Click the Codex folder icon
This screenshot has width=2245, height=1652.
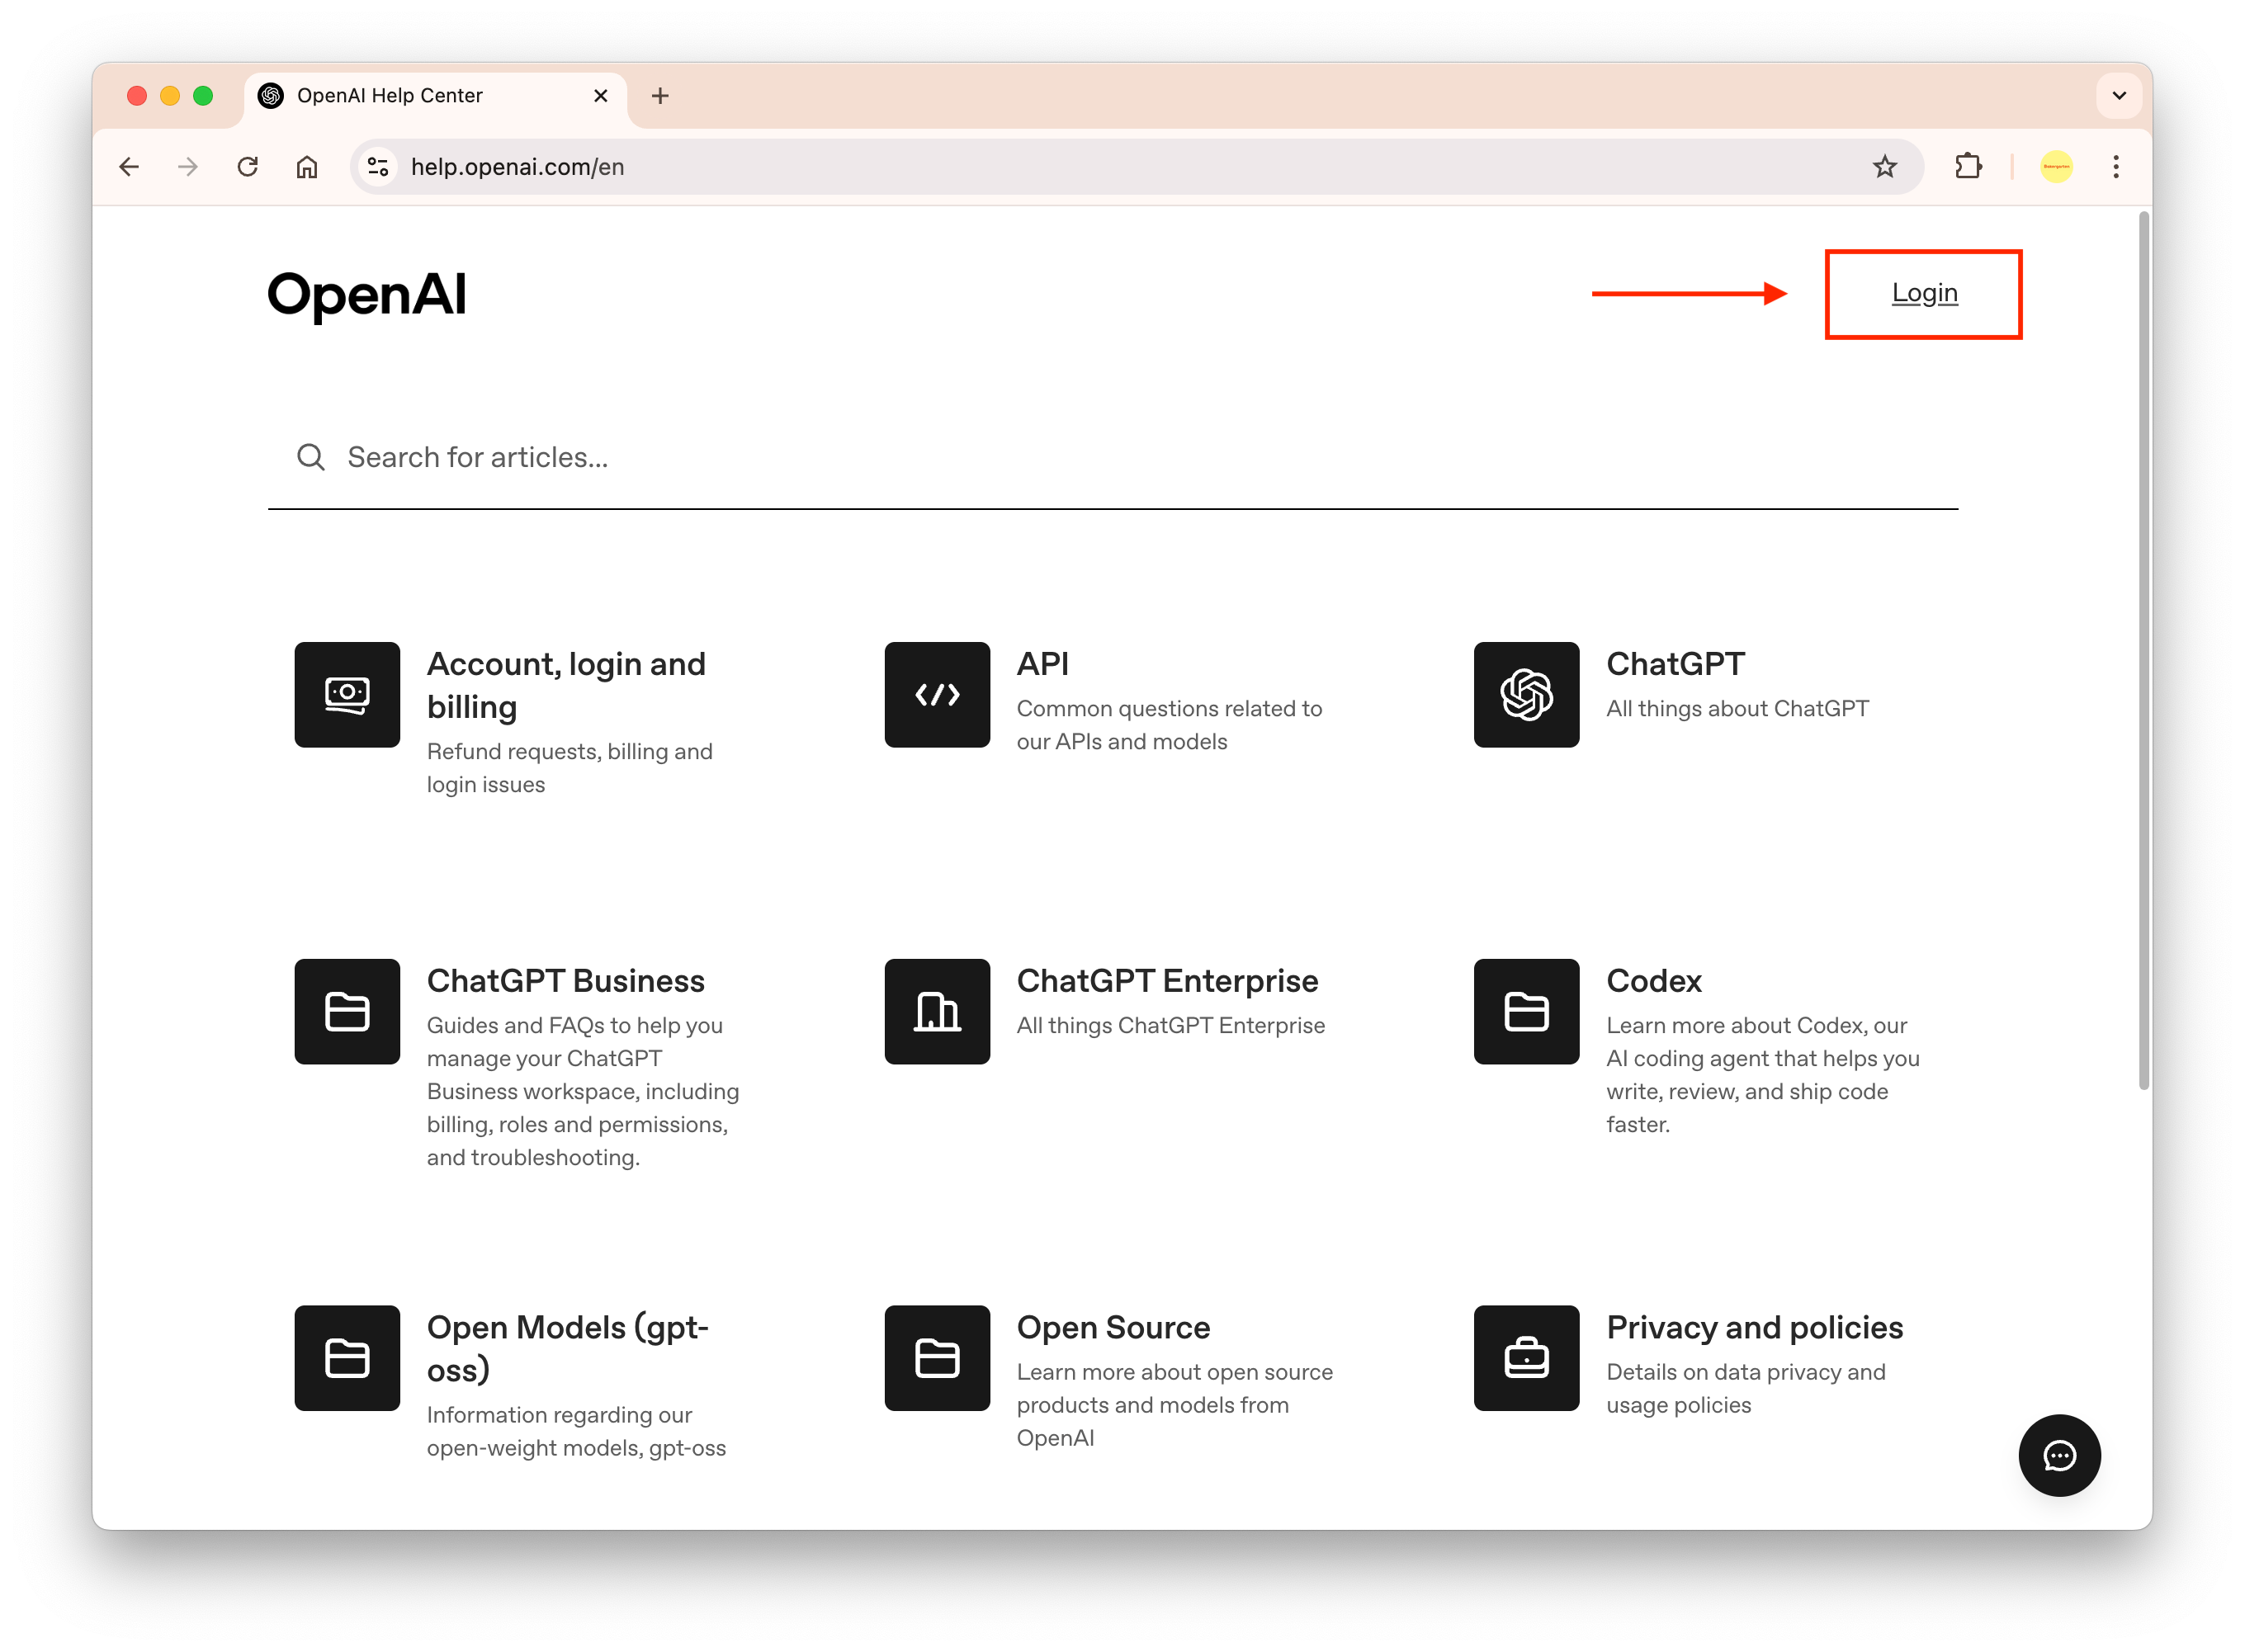coord(1525,1011)
